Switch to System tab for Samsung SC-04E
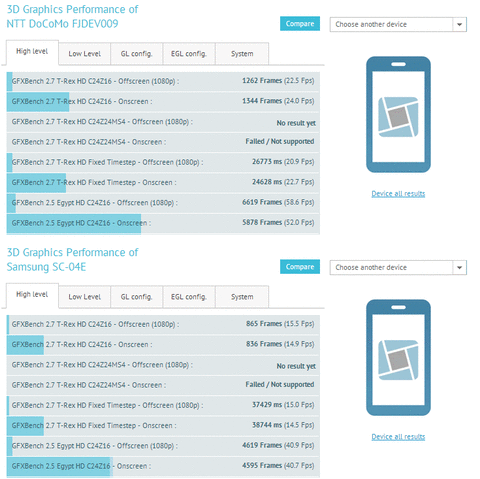 [242, 297]
